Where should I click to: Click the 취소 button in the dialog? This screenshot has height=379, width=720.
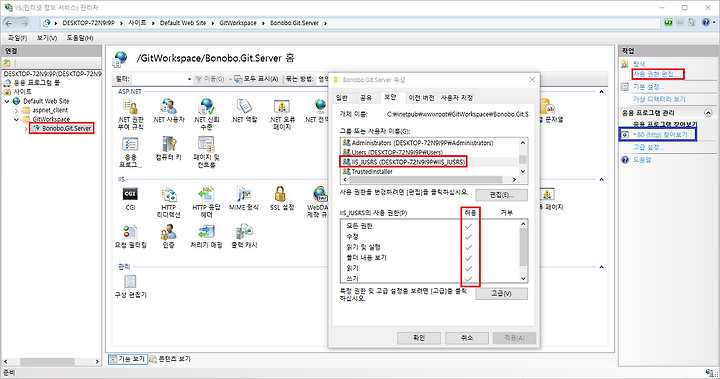[x=467, y=338]
